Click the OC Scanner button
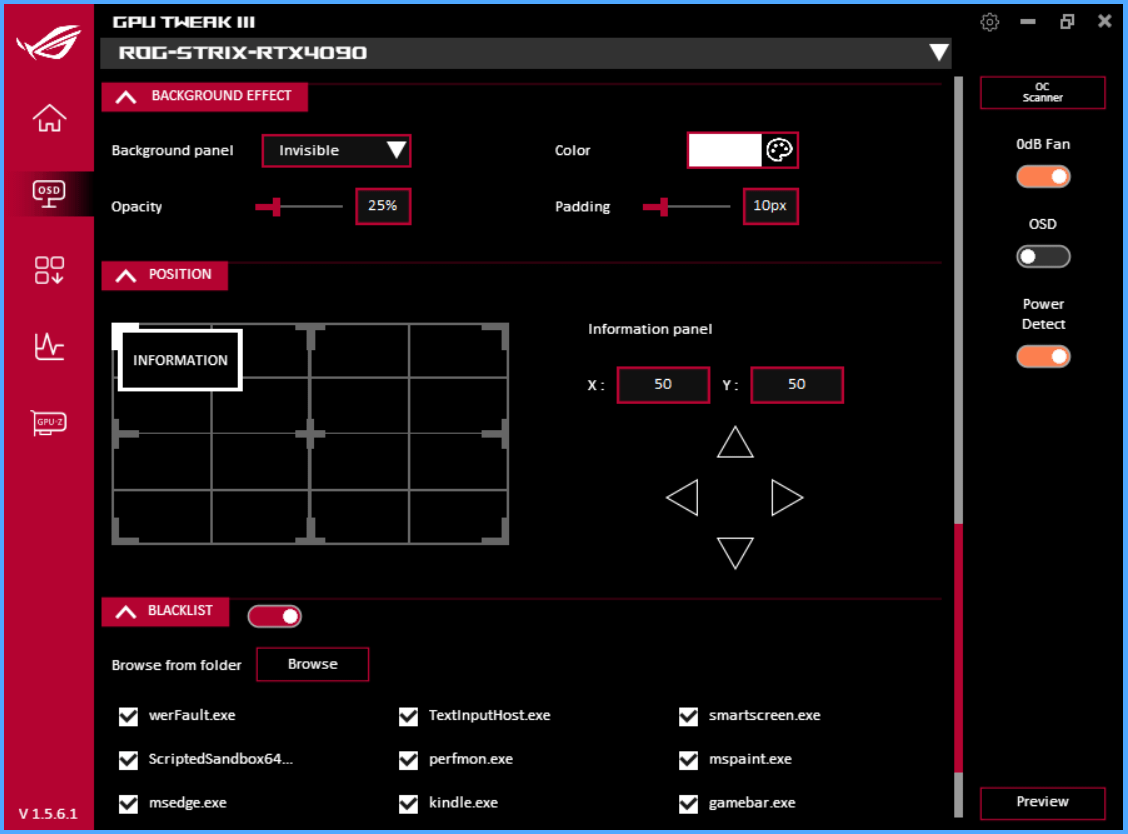1128x834 pixels. 1042,92
